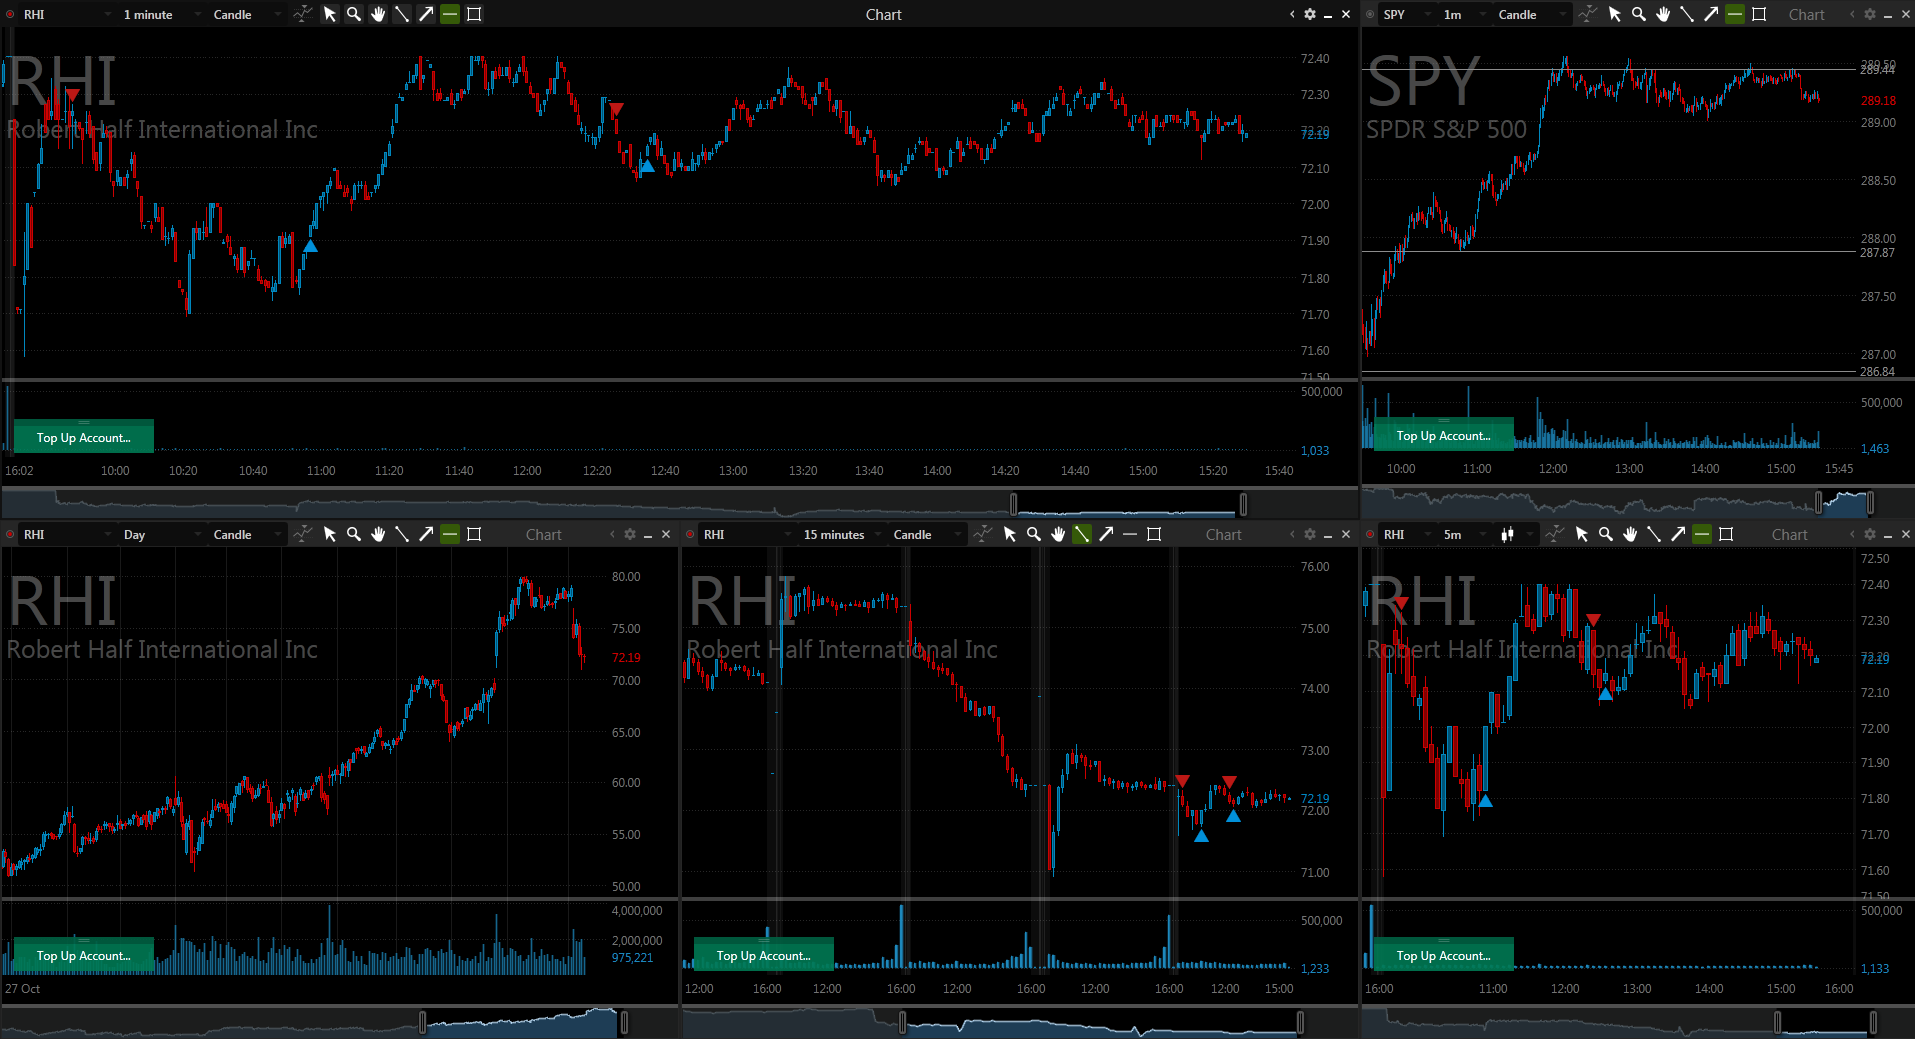Toggle horizontal line tool in RHI 5m chart

pos(1702,534)
